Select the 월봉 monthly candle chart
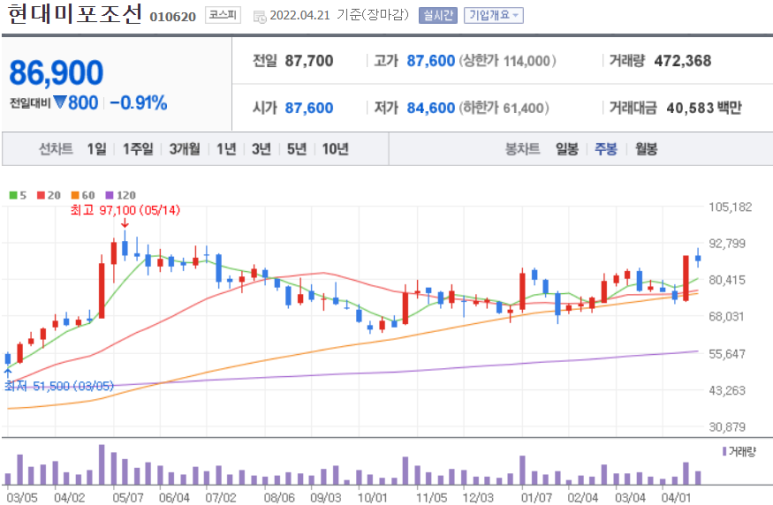 (x=646, y=149)
